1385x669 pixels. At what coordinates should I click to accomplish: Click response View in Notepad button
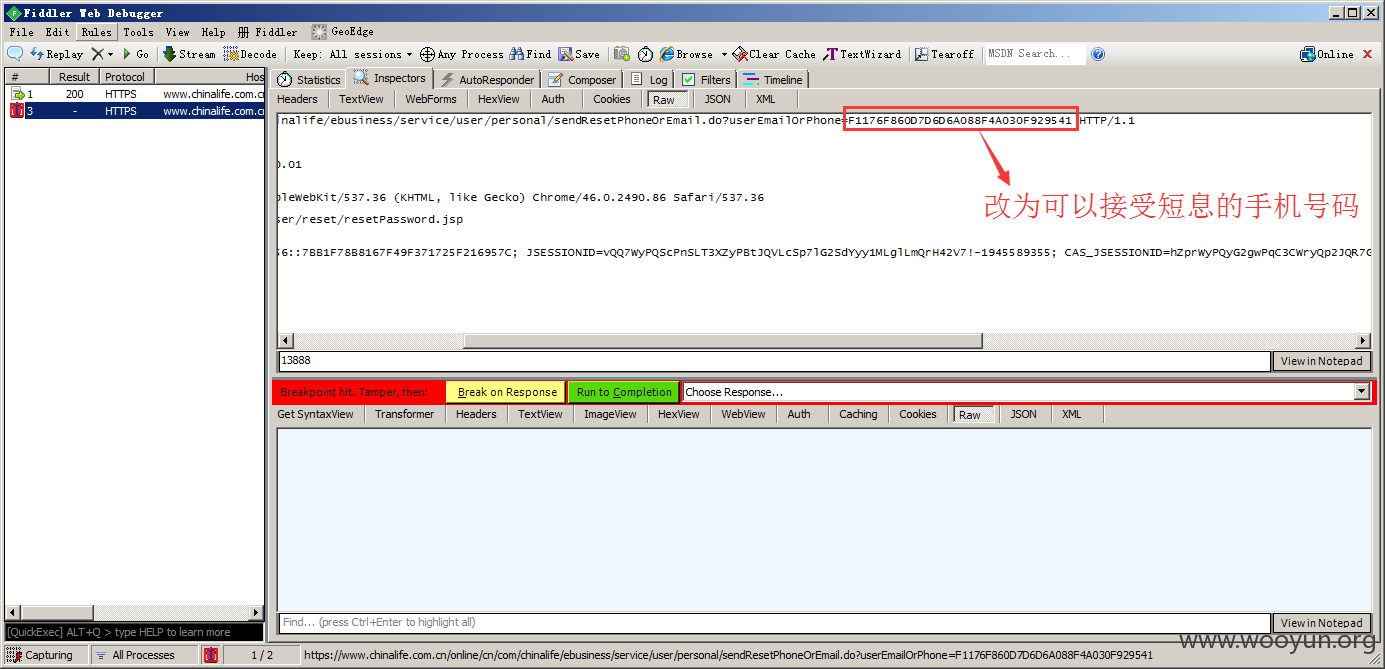pyautogui.click(x=1321, y=623)
